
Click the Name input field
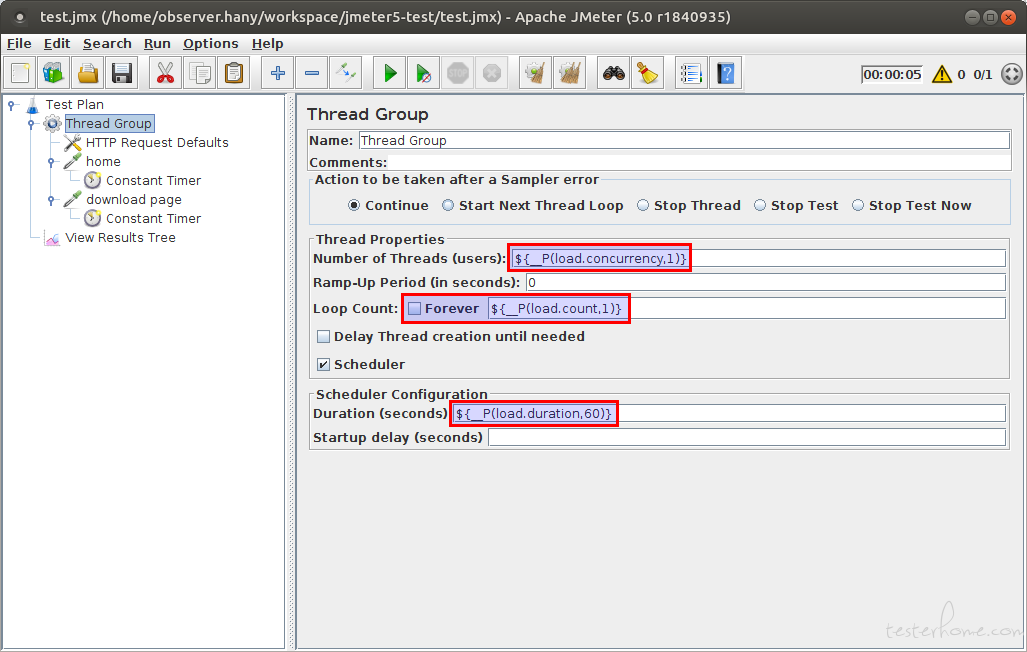684,140
